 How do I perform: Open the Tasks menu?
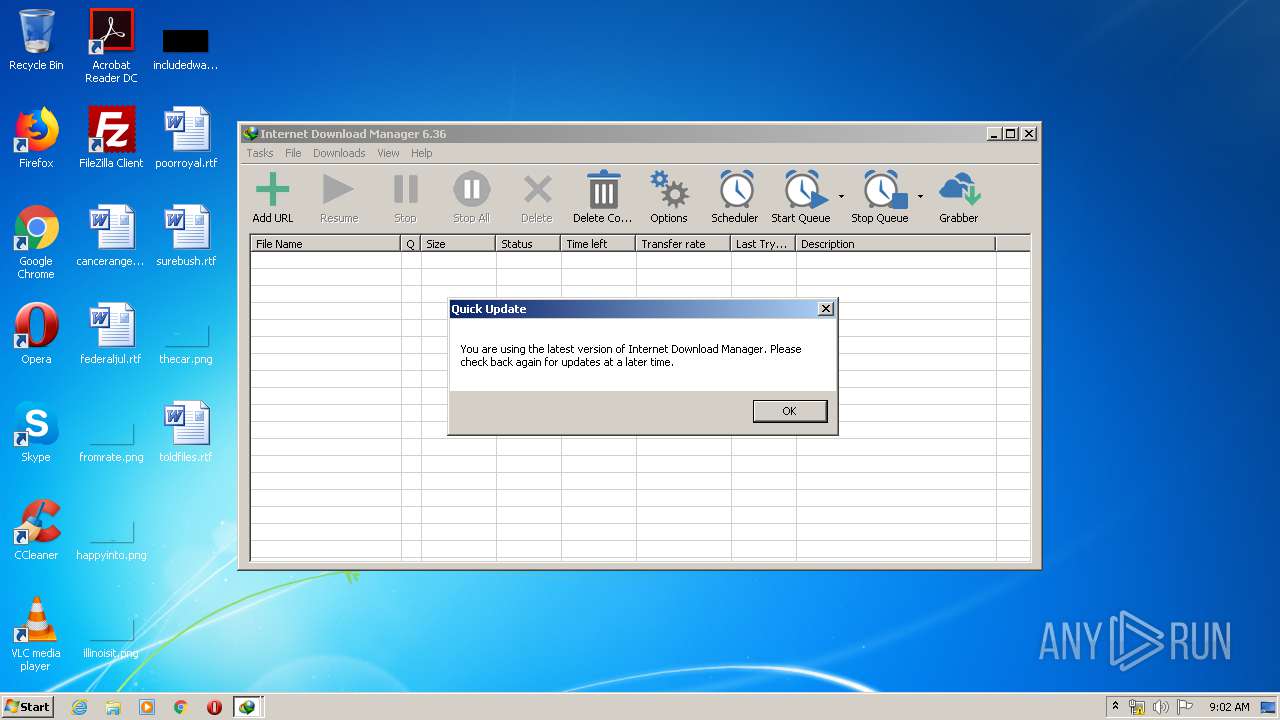(x=260, y=153)
